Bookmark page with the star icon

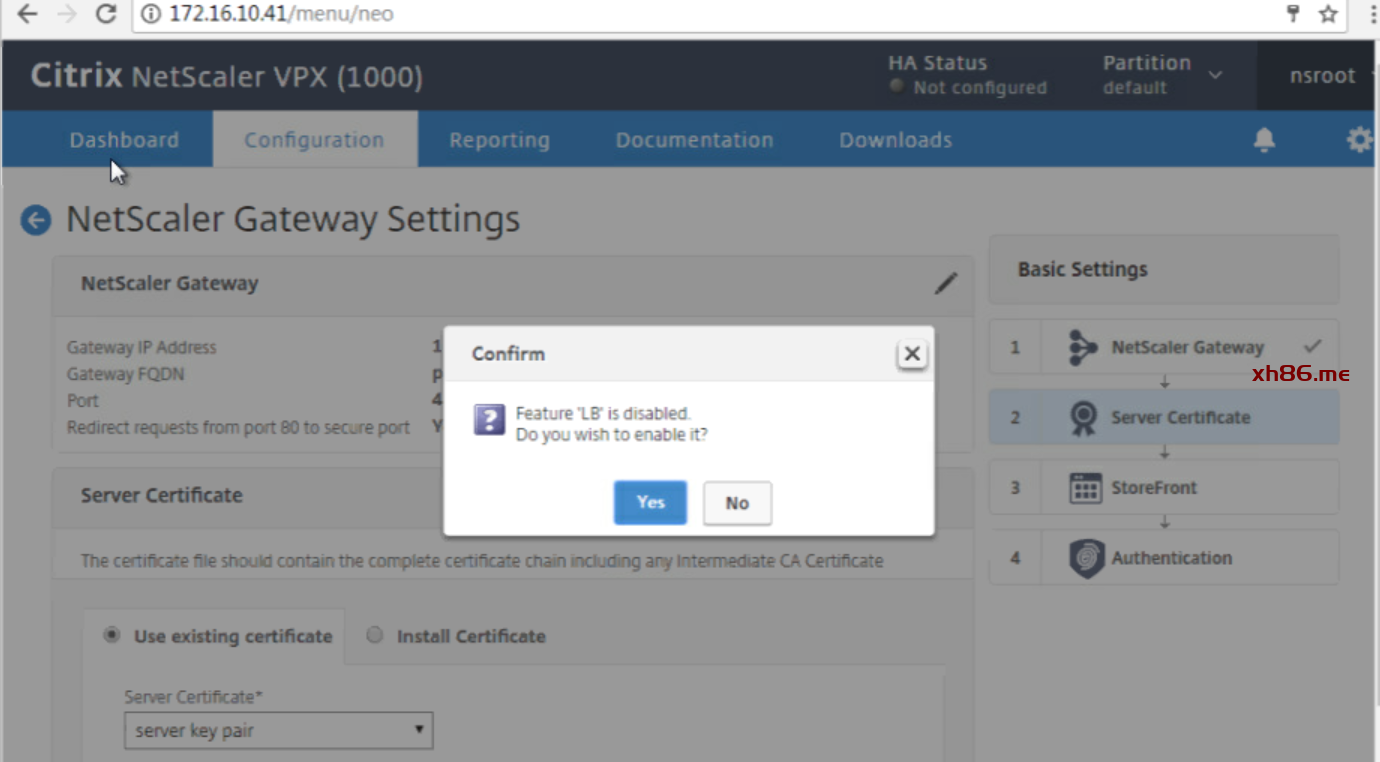click(x=1328, y=14)
